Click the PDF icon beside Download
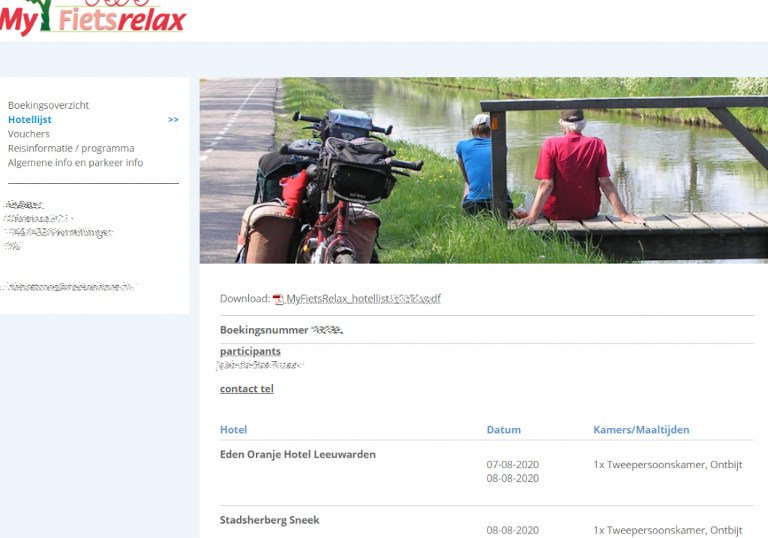Viewport: 768px width, 538px height. pos(278,299)
